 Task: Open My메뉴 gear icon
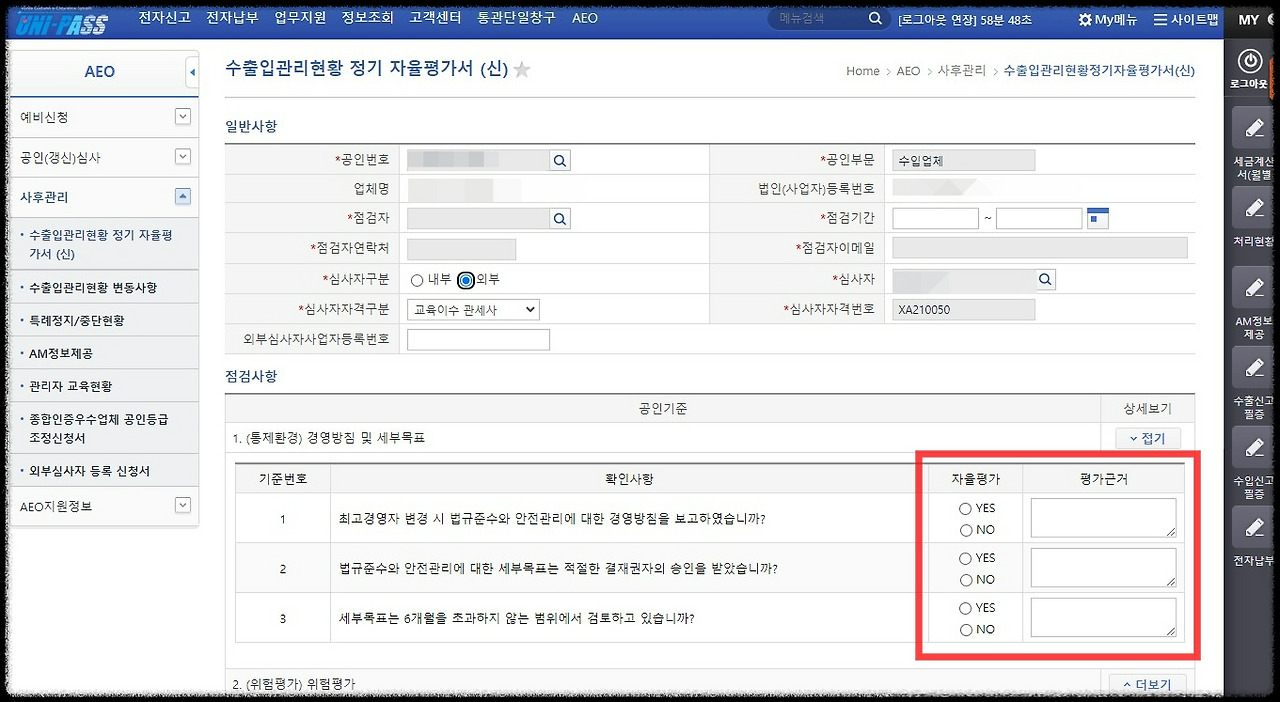(x=1085, y=19)
